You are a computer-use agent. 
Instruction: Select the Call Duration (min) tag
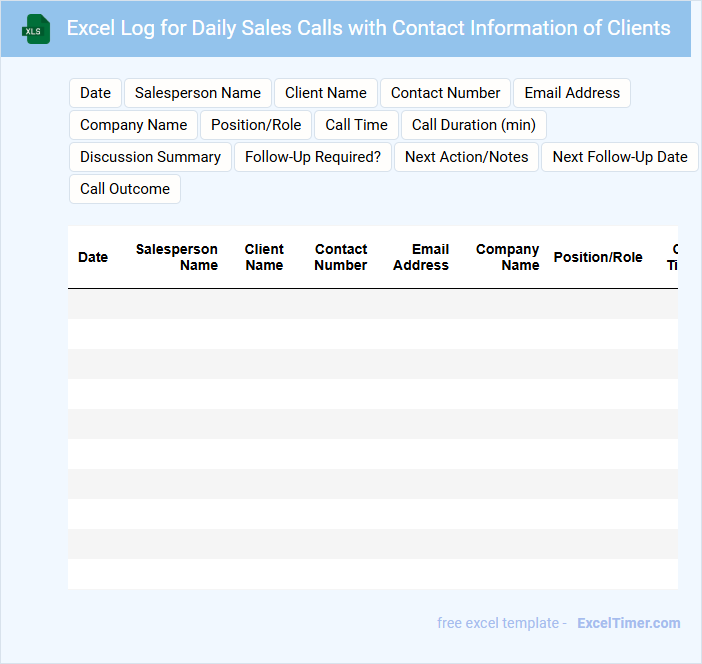473,125
